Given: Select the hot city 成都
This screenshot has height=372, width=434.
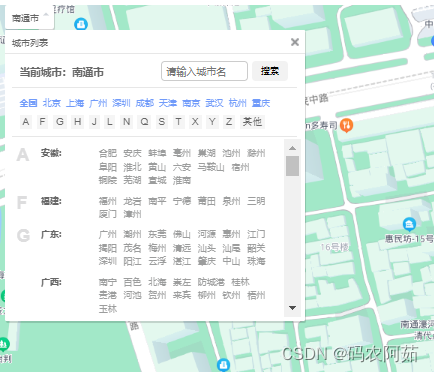Looking at the screenshot, I should tap(145, 103).
